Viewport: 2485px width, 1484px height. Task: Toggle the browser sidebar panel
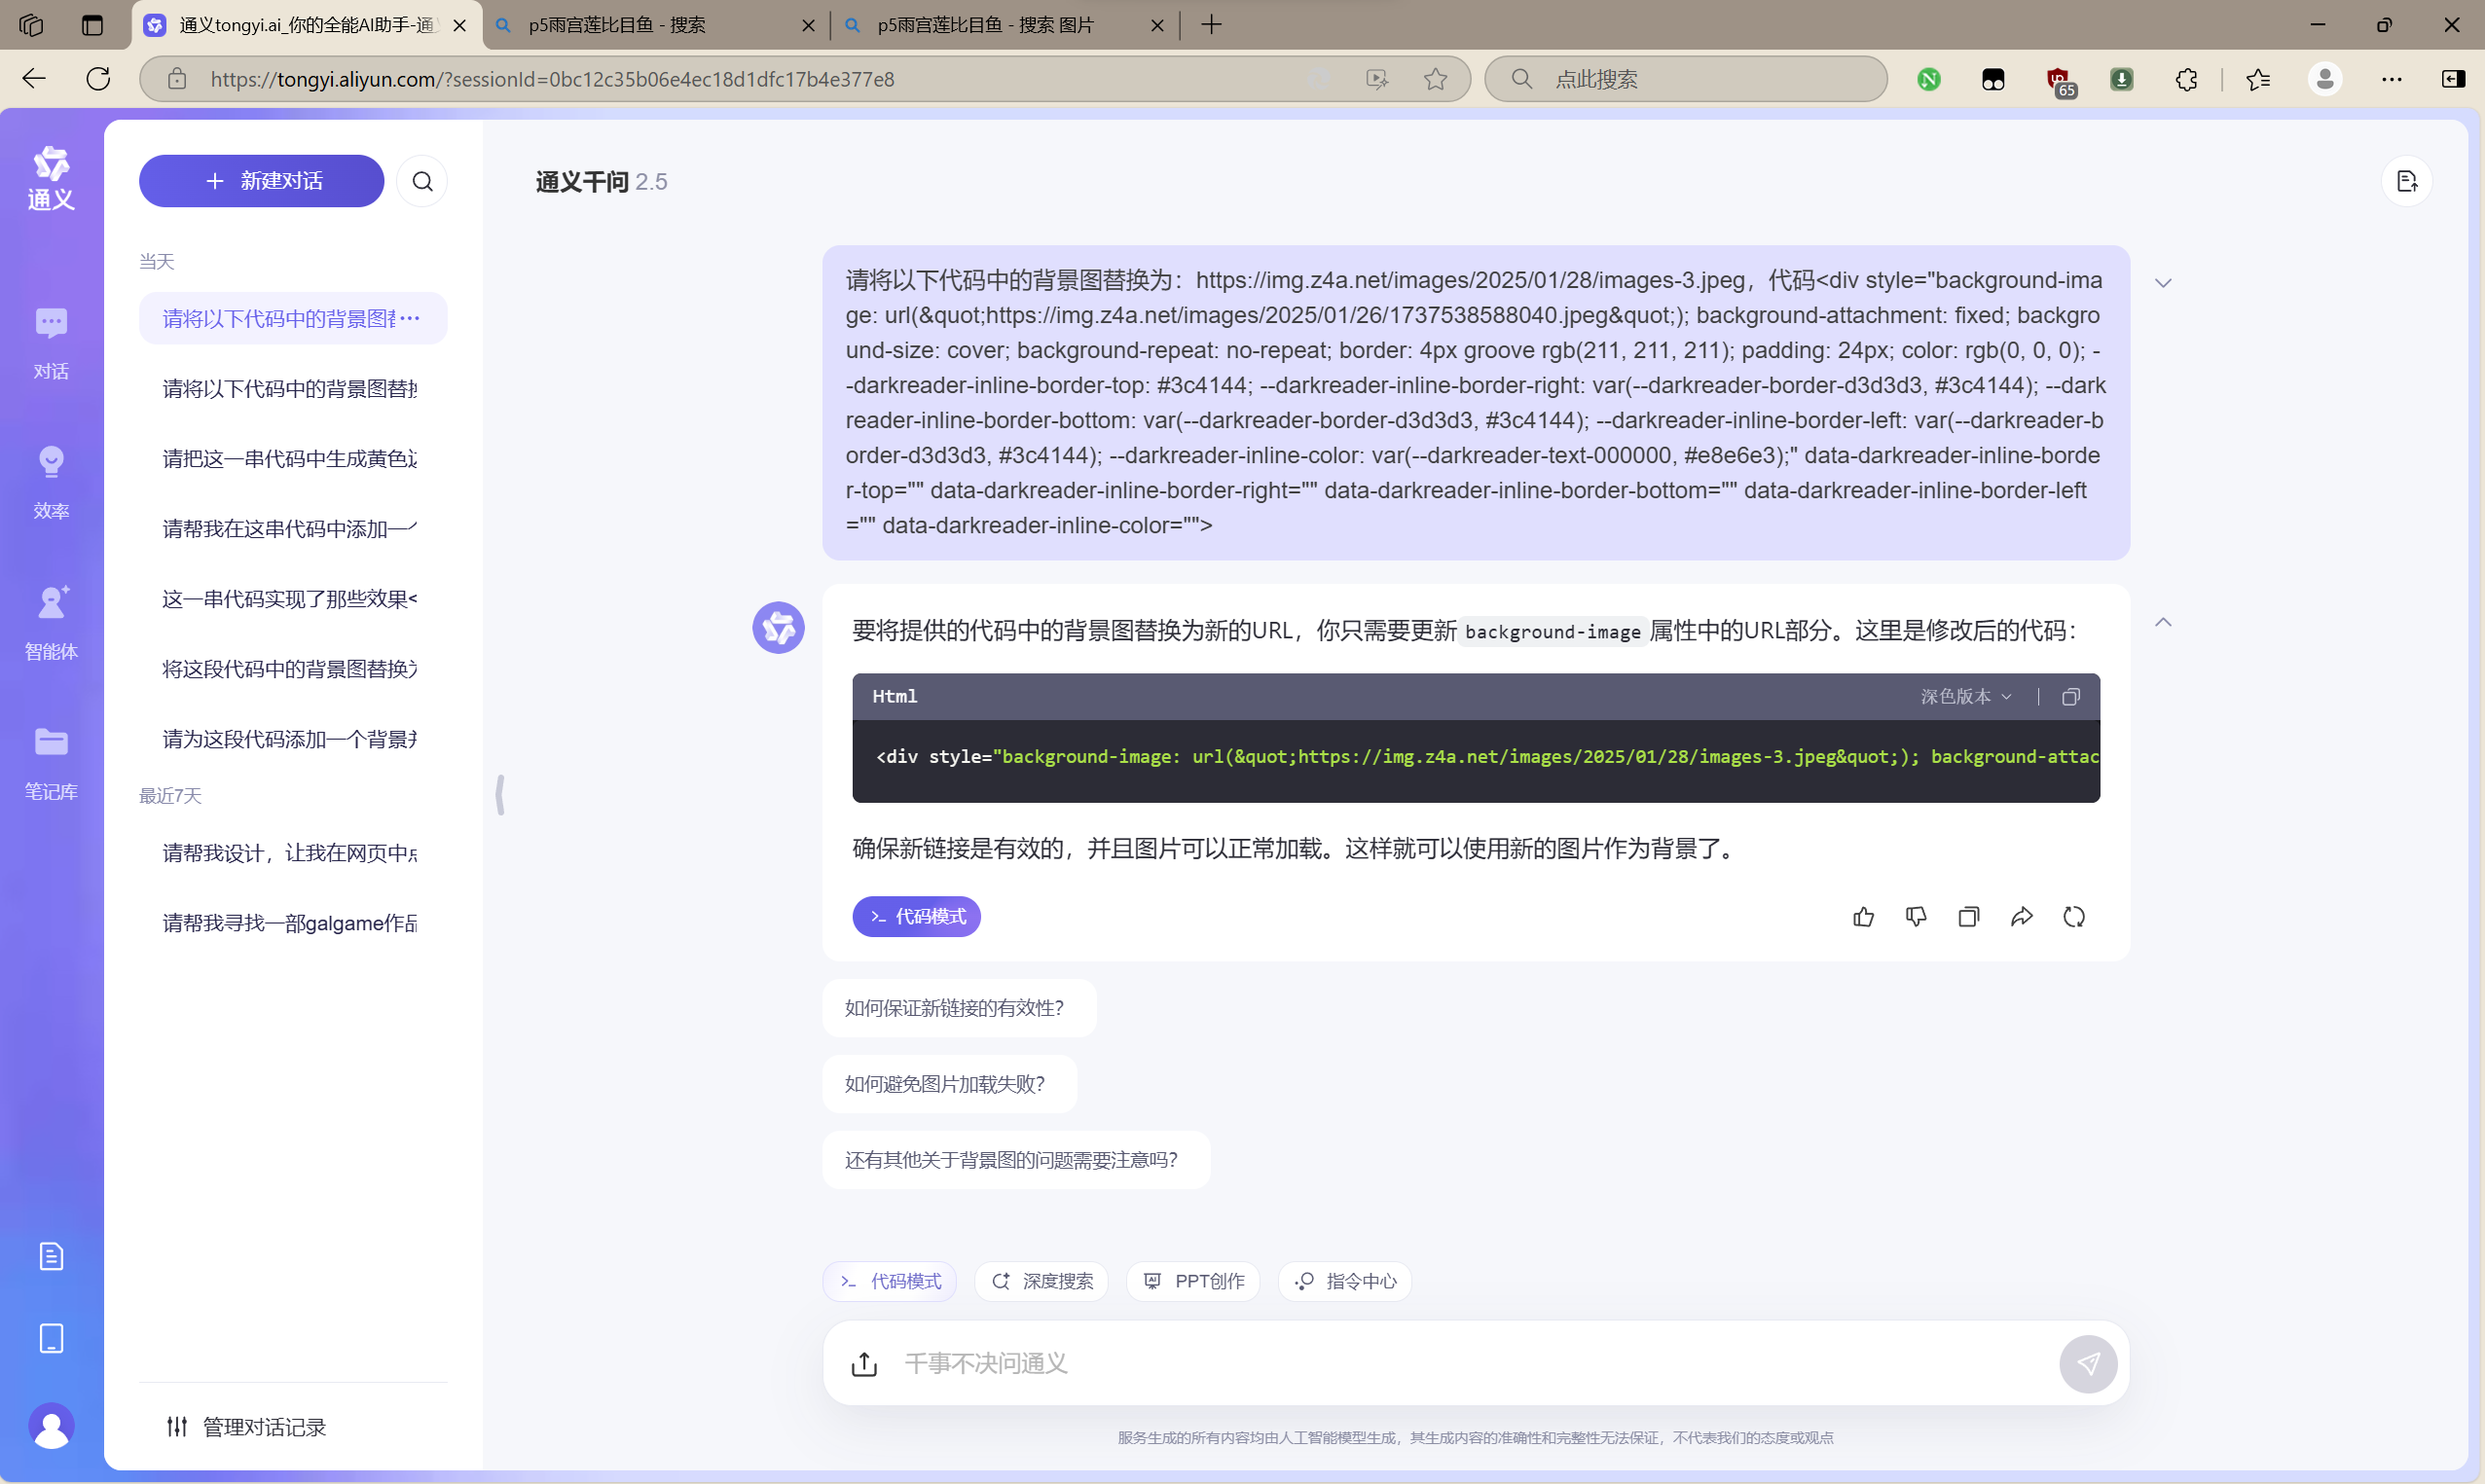pos(2453,79)
